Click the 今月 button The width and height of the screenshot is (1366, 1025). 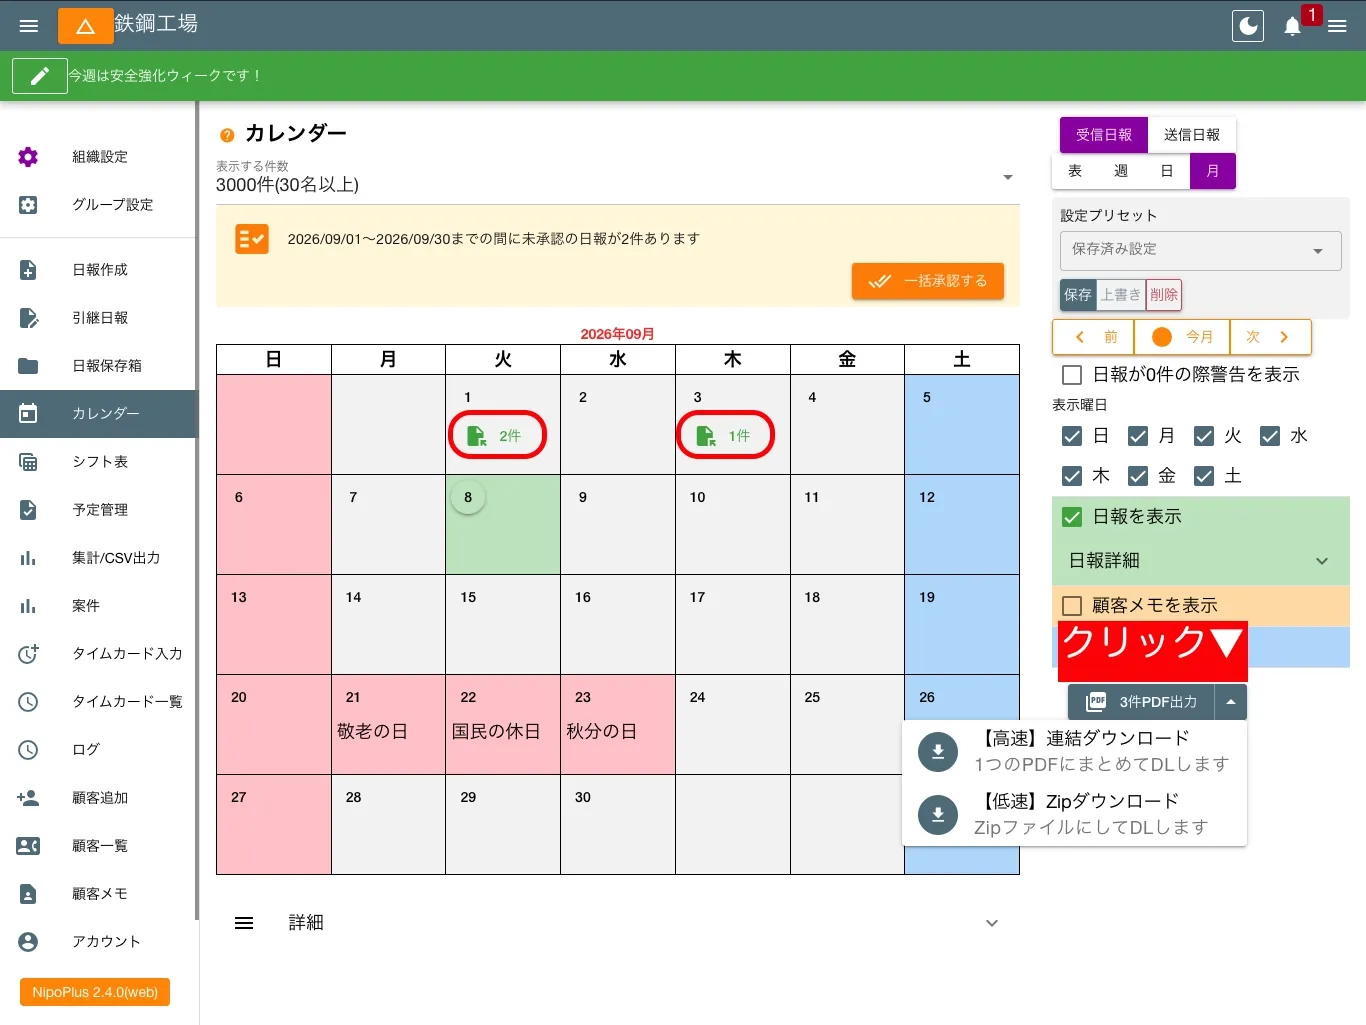[x=1182, y=337]
